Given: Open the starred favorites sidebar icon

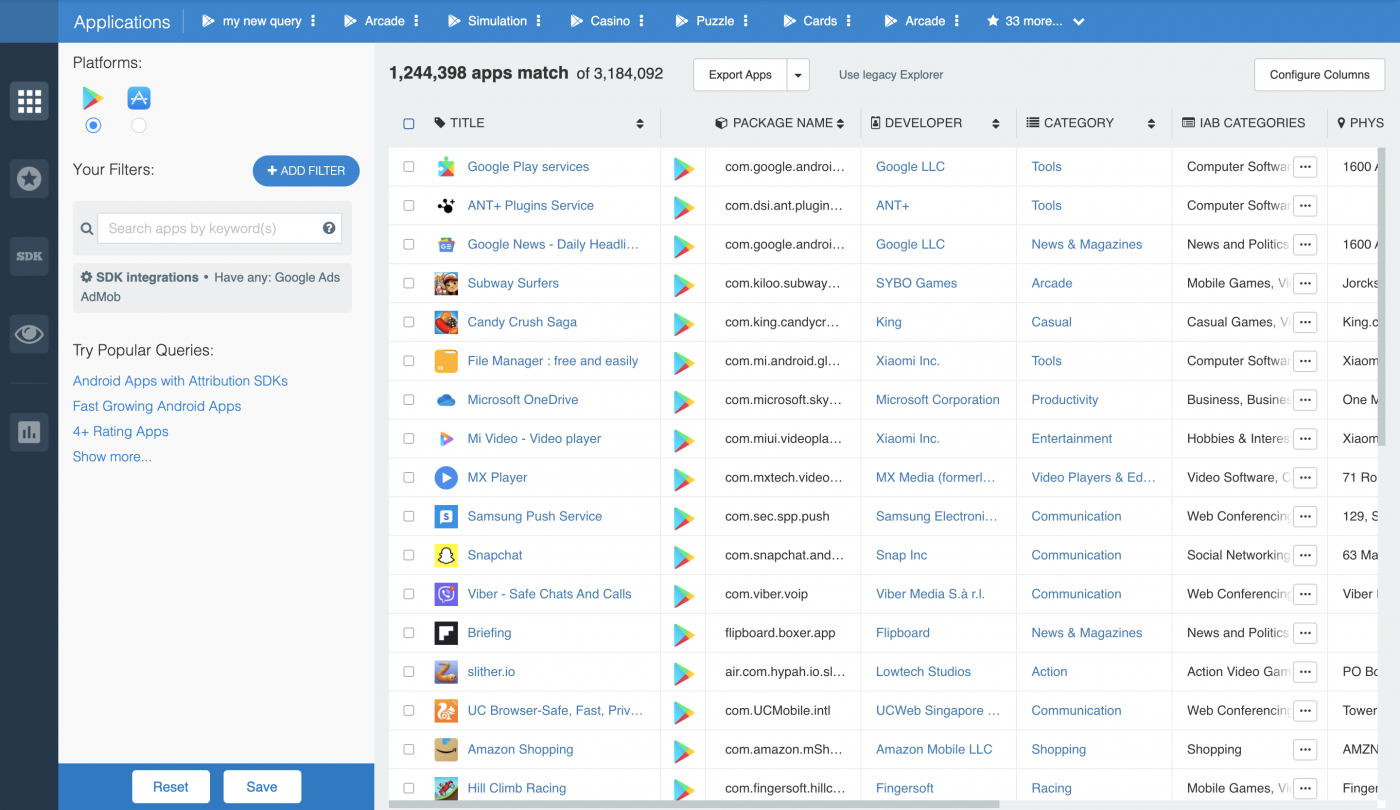Looking at the screenshot, I should pyautogui.click(x=29, y=179).
